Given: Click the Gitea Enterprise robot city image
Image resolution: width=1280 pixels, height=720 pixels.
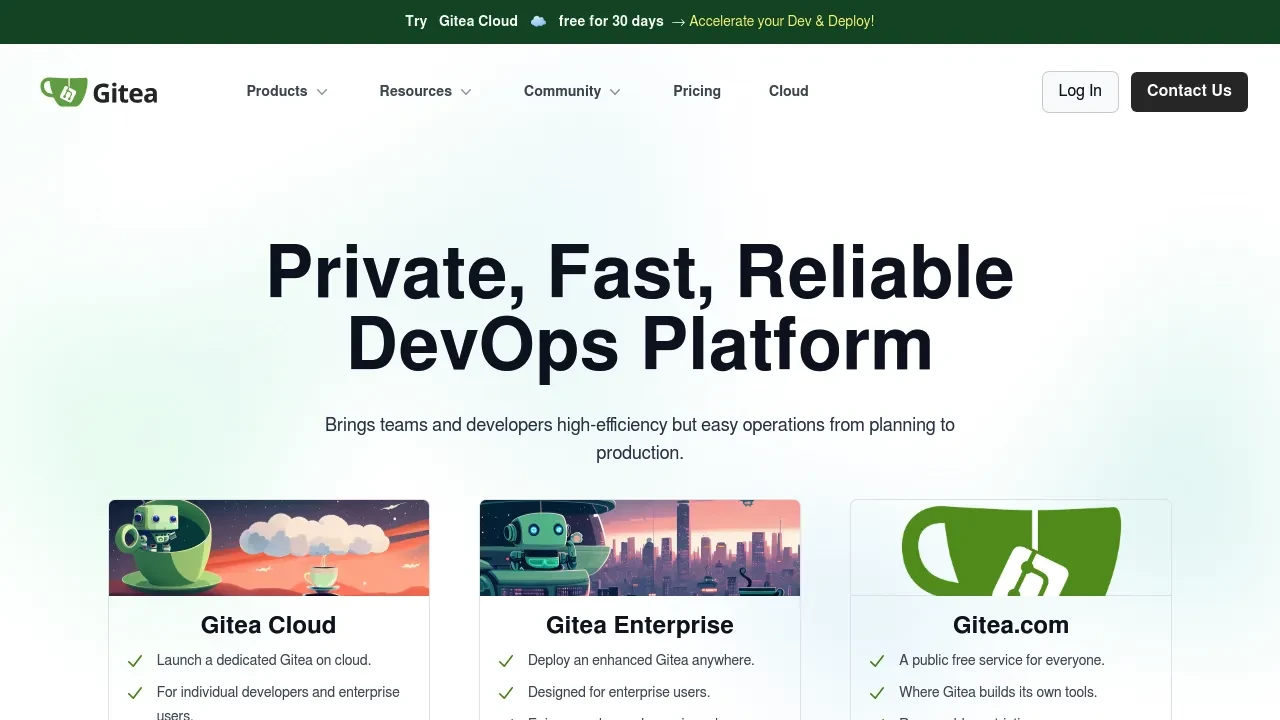Looking at the screenshot, I should click(640, 548).
